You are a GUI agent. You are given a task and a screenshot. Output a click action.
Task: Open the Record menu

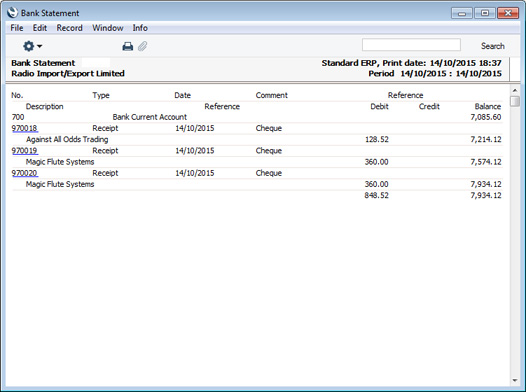click(69, 28)
